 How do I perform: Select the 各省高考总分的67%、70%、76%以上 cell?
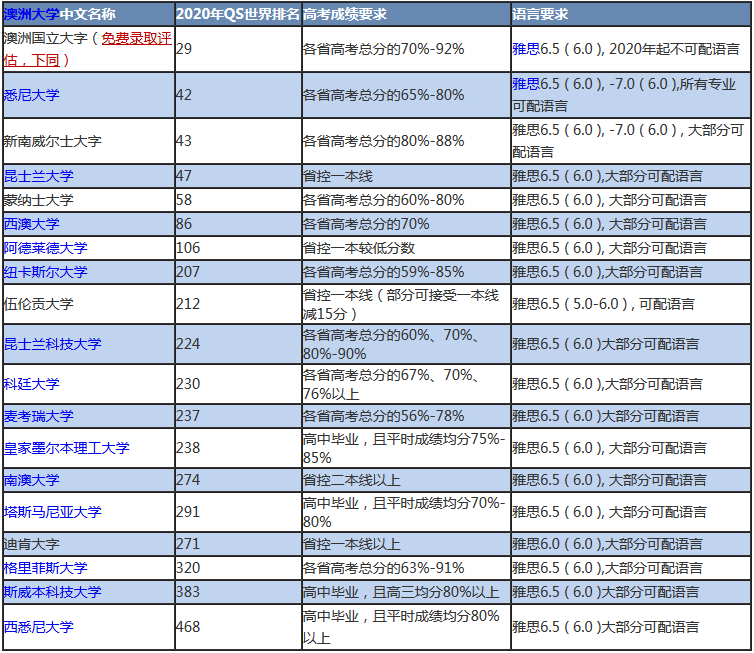[x=406, y=384]
